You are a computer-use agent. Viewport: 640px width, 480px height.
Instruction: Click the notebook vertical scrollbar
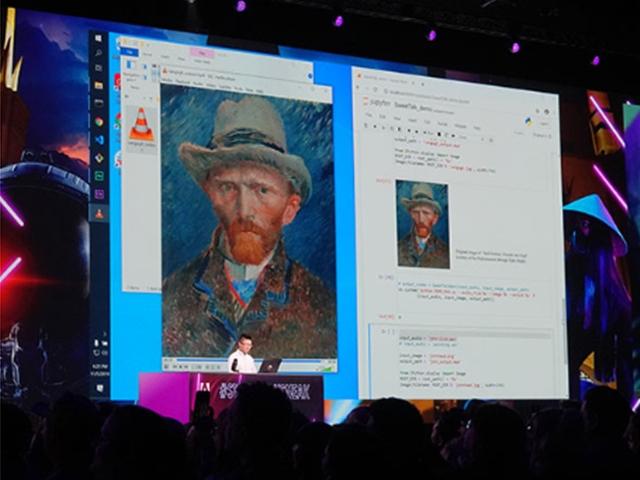pos(564,333)
